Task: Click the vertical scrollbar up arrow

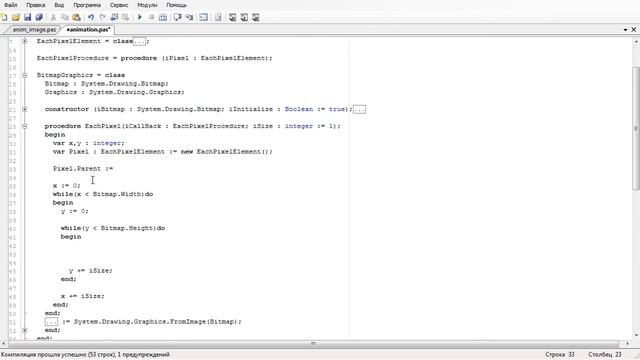Action: pyautogui.click(x=636, y=42)
